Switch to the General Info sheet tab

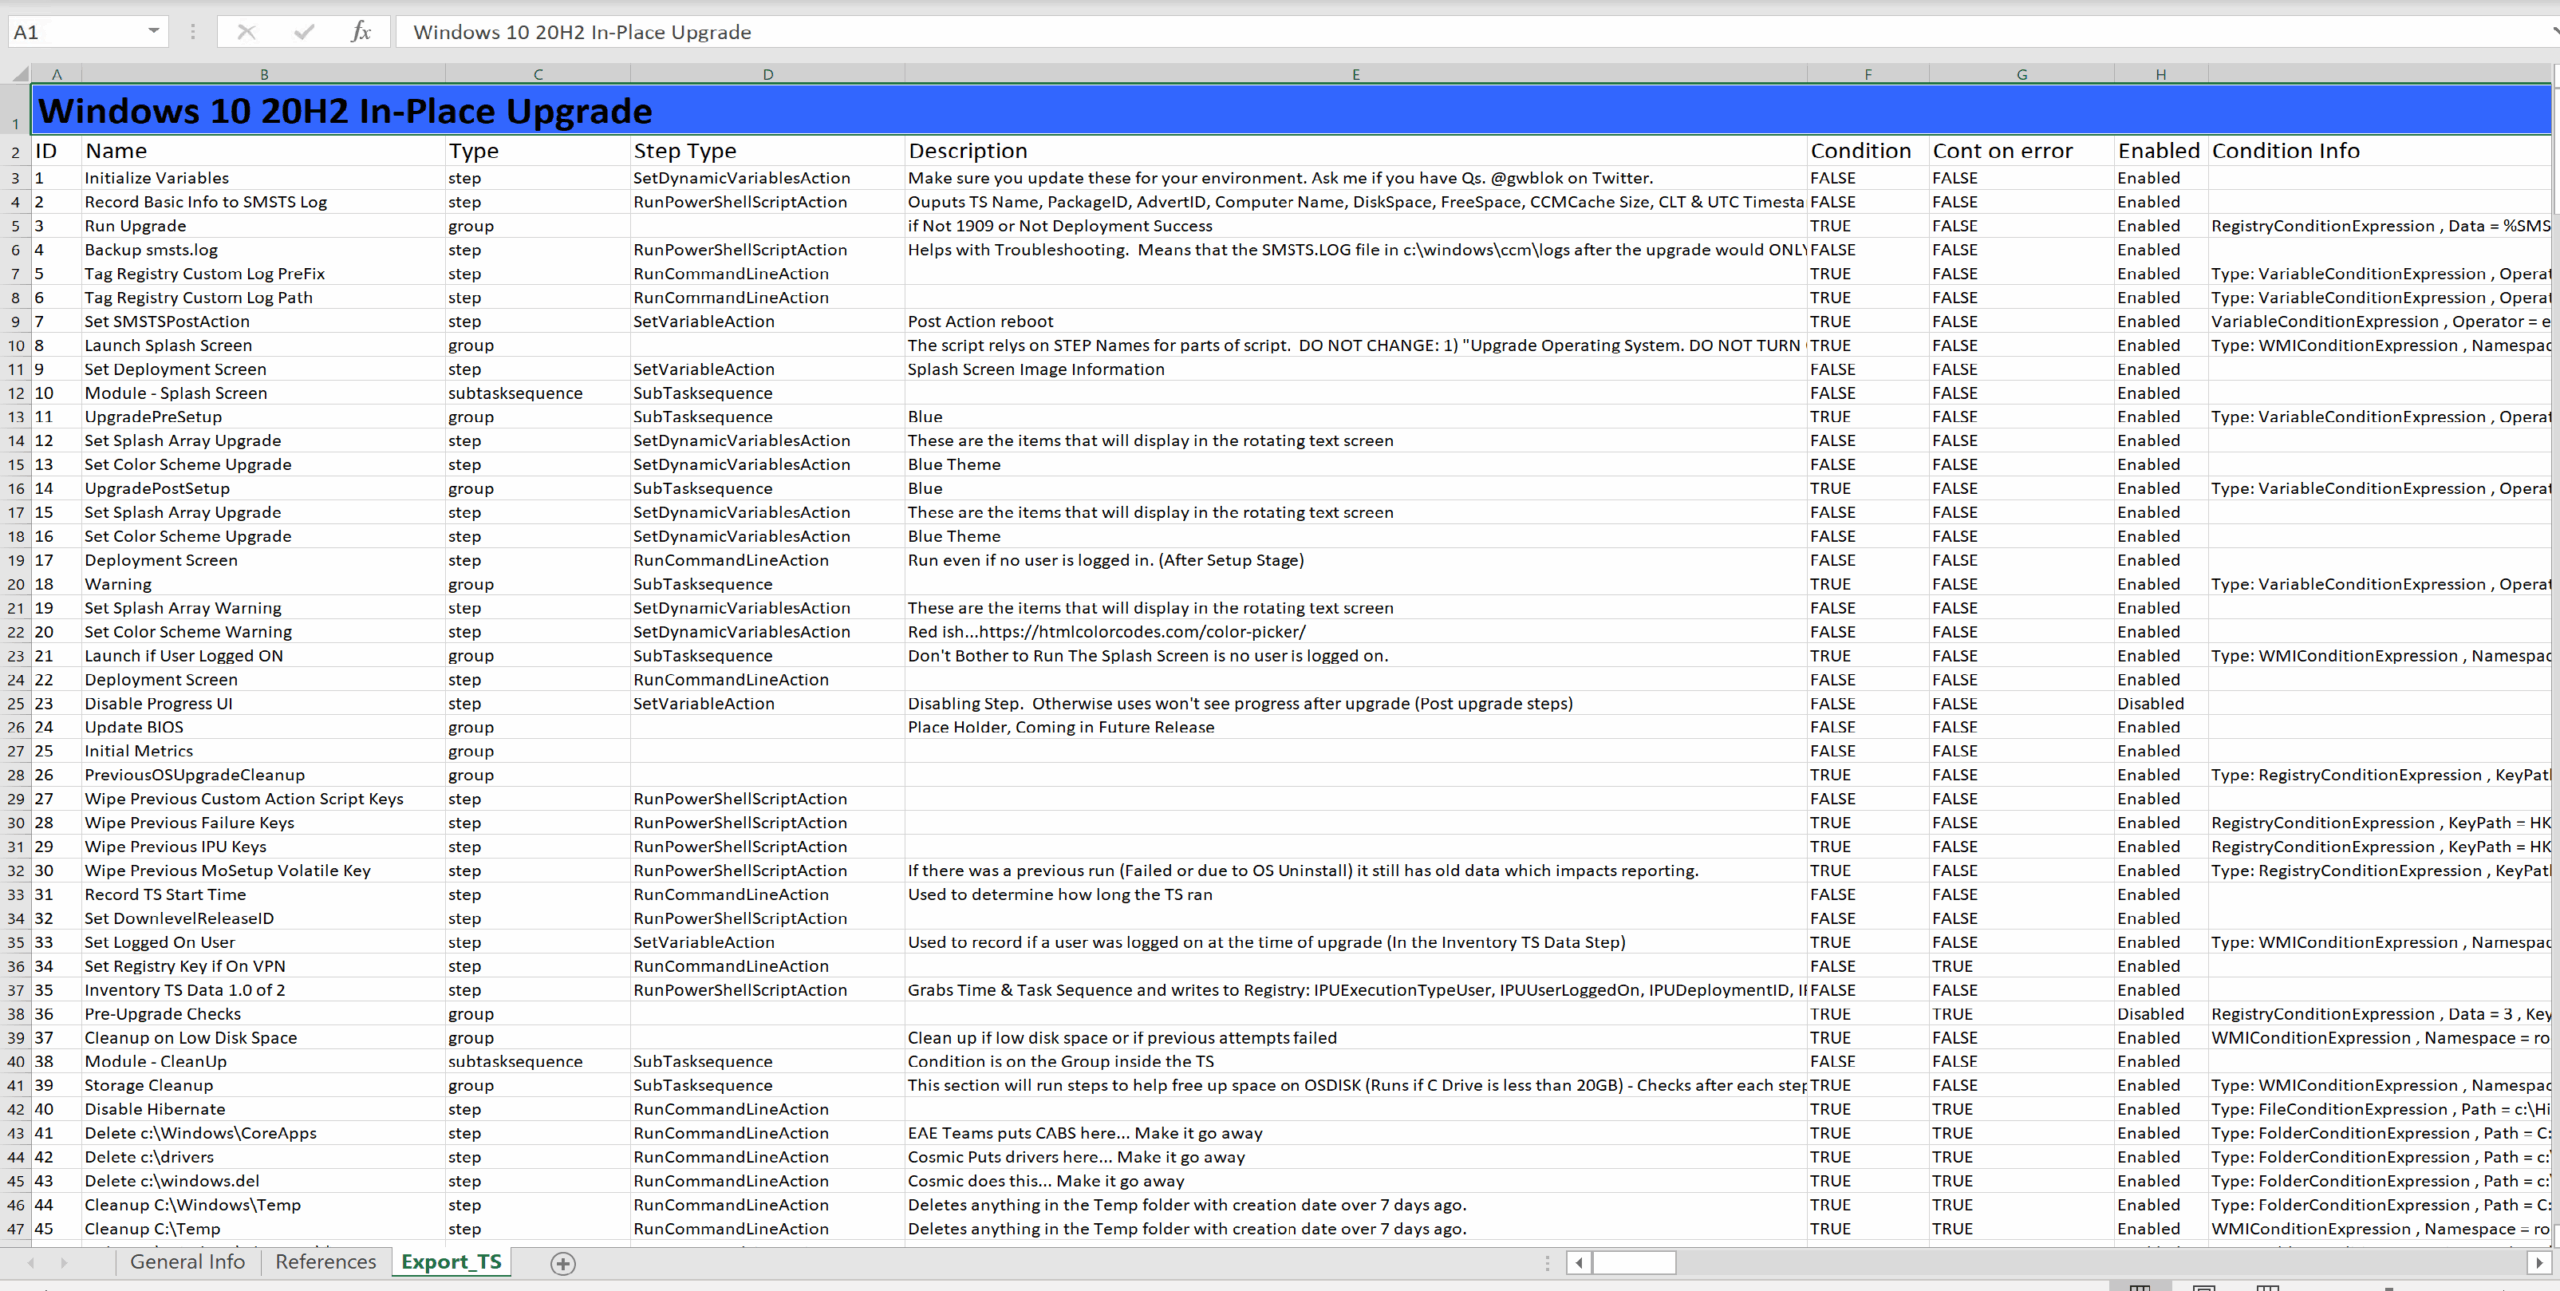[187, 1262]
